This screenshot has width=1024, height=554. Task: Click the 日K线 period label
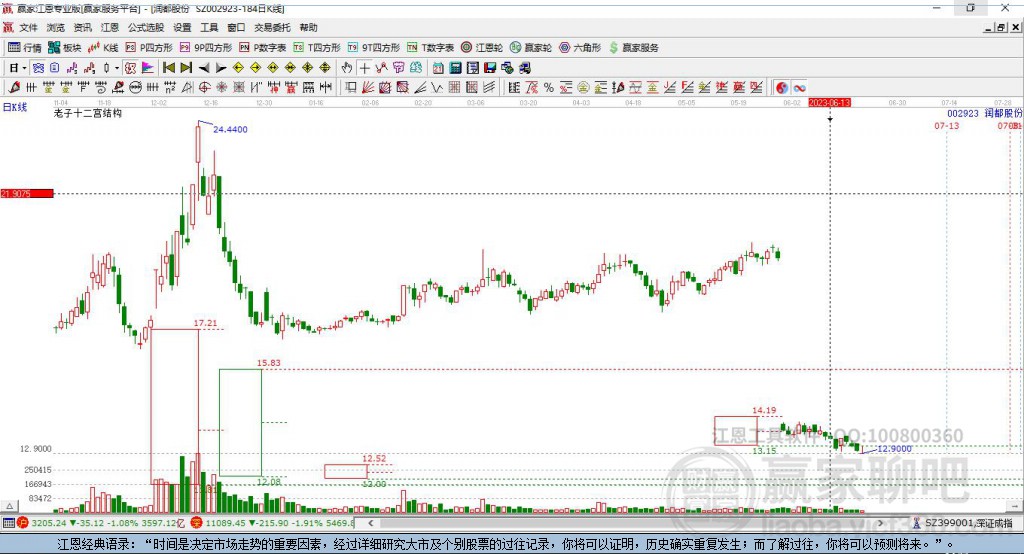coord(15,107)
